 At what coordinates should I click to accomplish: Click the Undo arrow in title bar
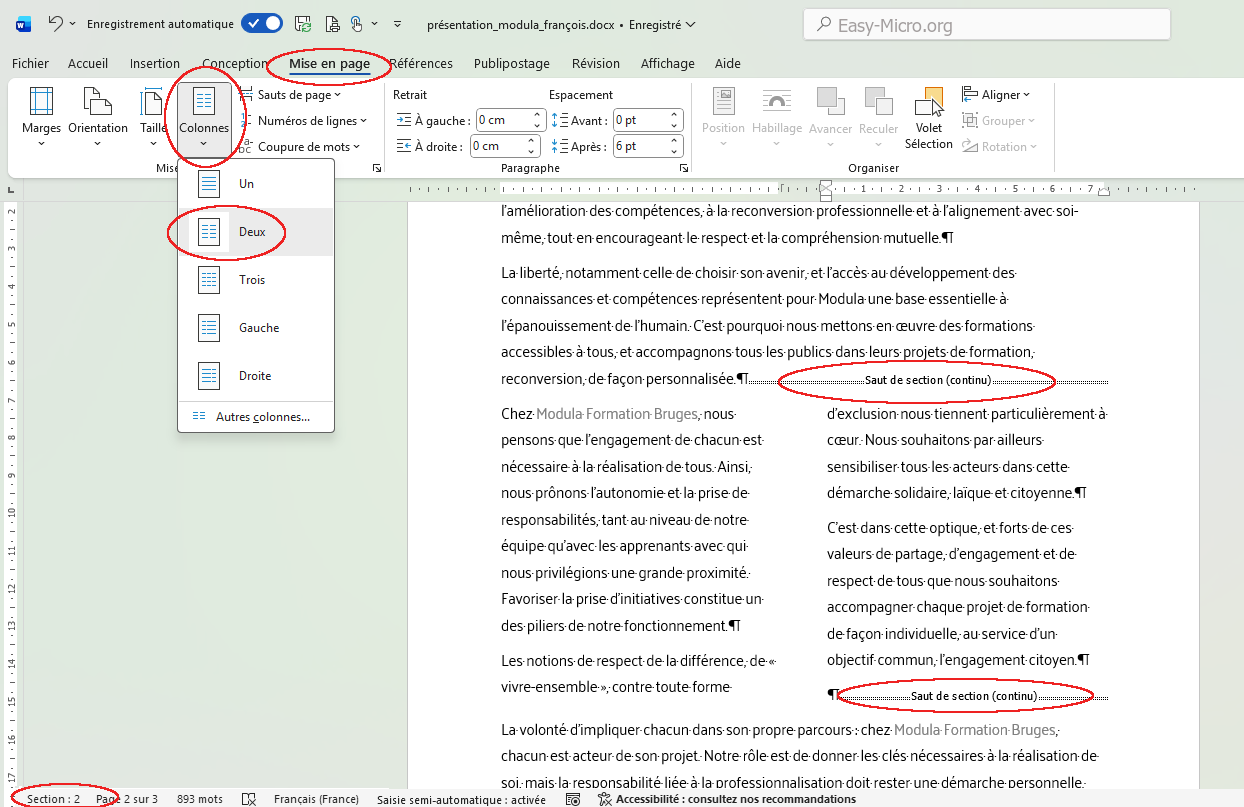56,24
